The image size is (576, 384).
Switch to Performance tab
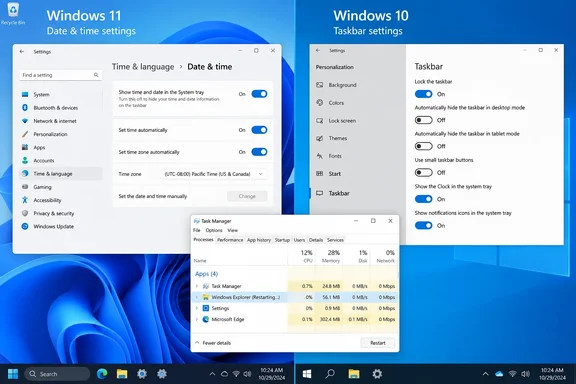(230, 240)
